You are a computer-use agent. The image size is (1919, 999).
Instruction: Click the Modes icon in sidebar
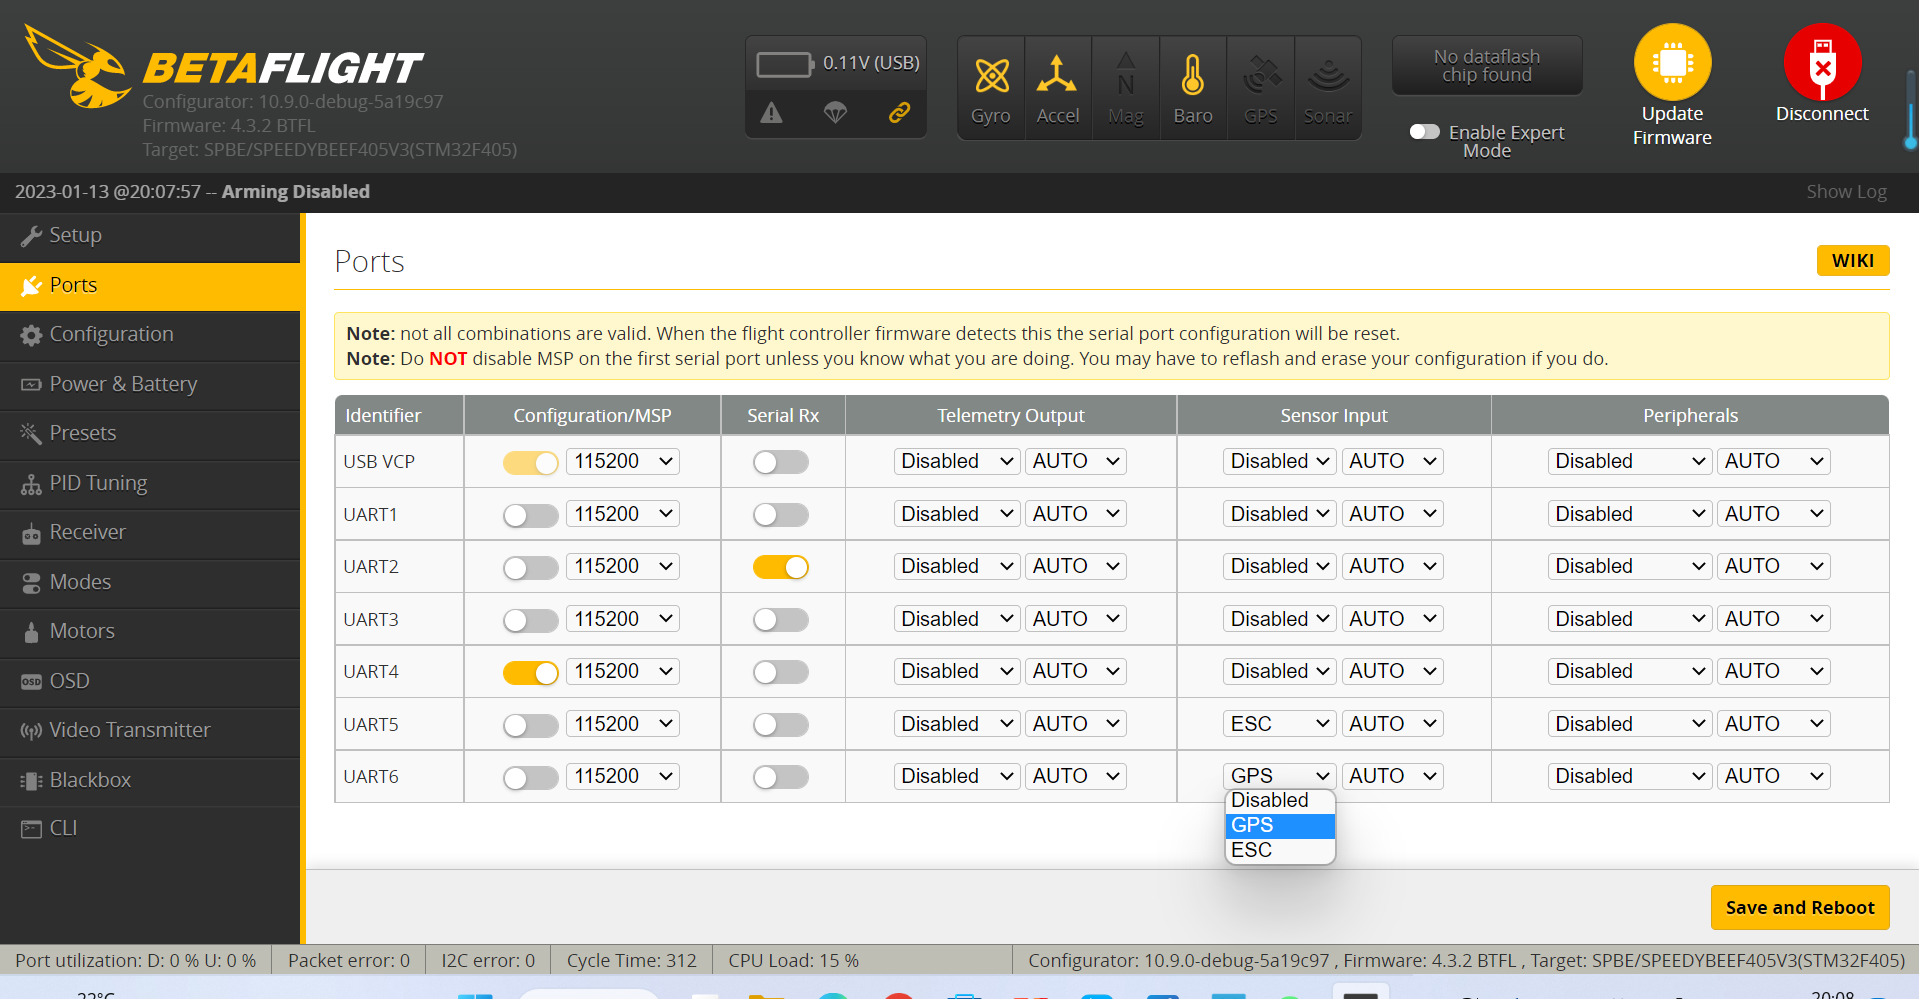pos(32,582)
